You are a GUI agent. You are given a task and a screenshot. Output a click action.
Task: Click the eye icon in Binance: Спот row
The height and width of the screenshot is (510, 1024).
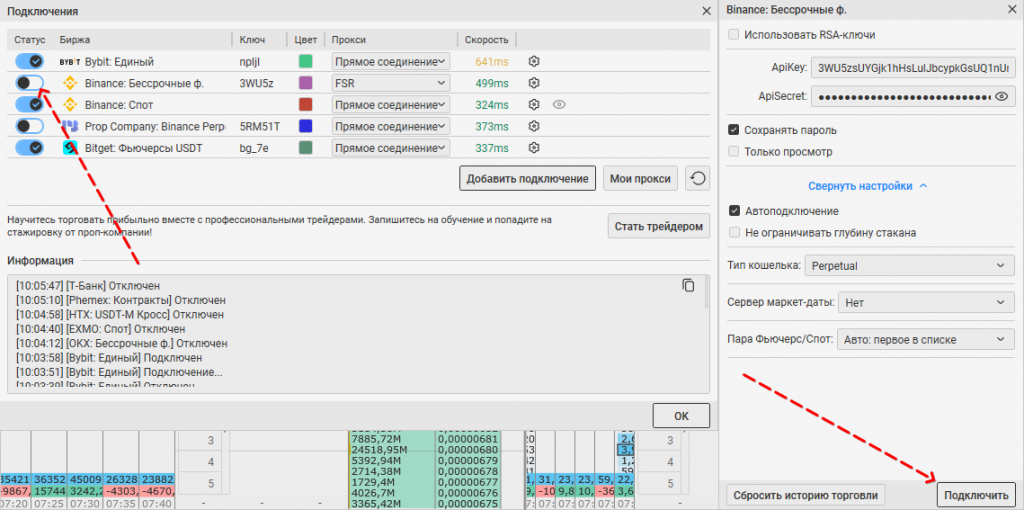(x=558, y=104)
